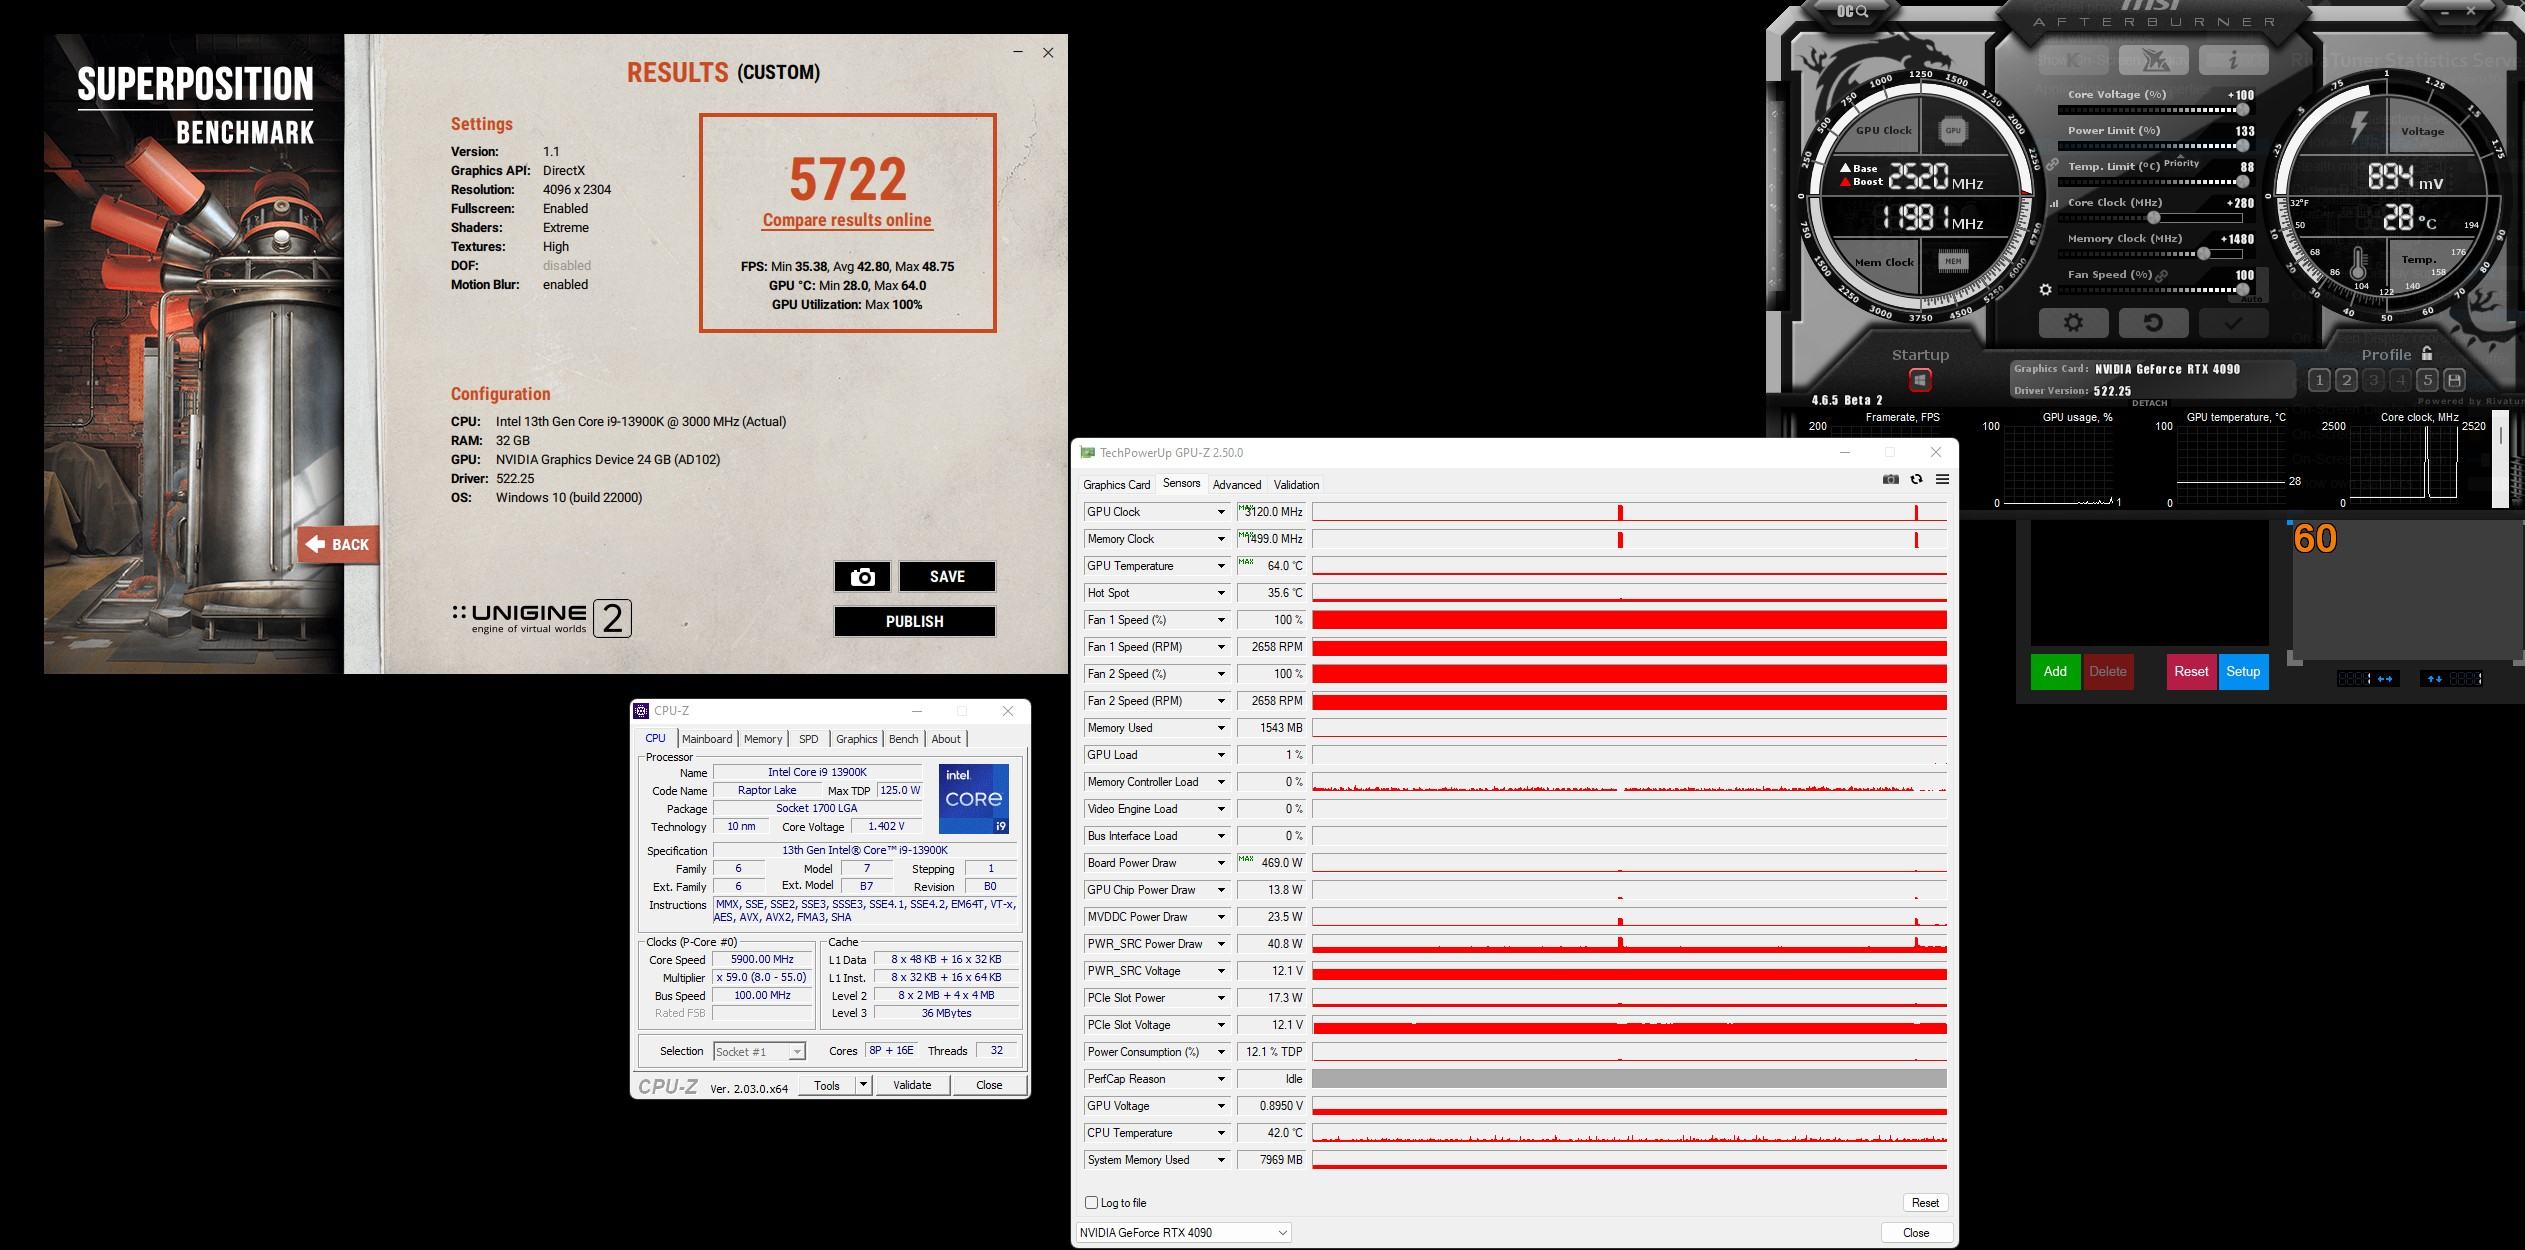Click the save profile floppy icon
Screen dimensions: 2525x1250
click(x=2454, y=380)
